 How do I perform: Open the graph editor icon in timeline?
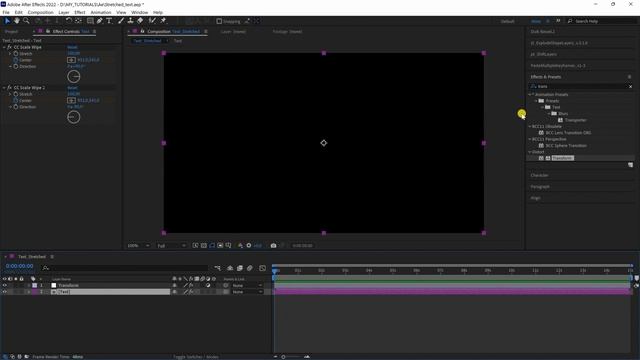point(262,268)
